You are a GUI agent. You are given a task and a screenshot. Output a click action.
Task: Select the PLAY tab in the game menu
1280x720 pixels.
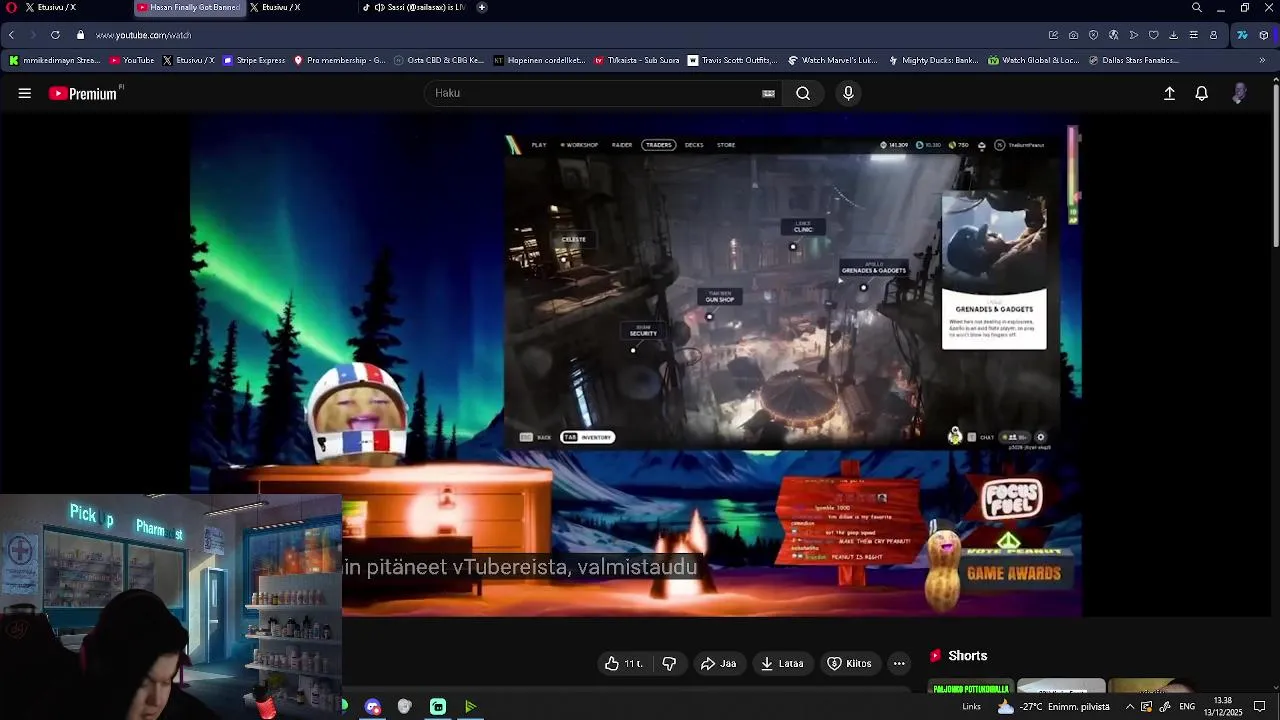point(539,145)
